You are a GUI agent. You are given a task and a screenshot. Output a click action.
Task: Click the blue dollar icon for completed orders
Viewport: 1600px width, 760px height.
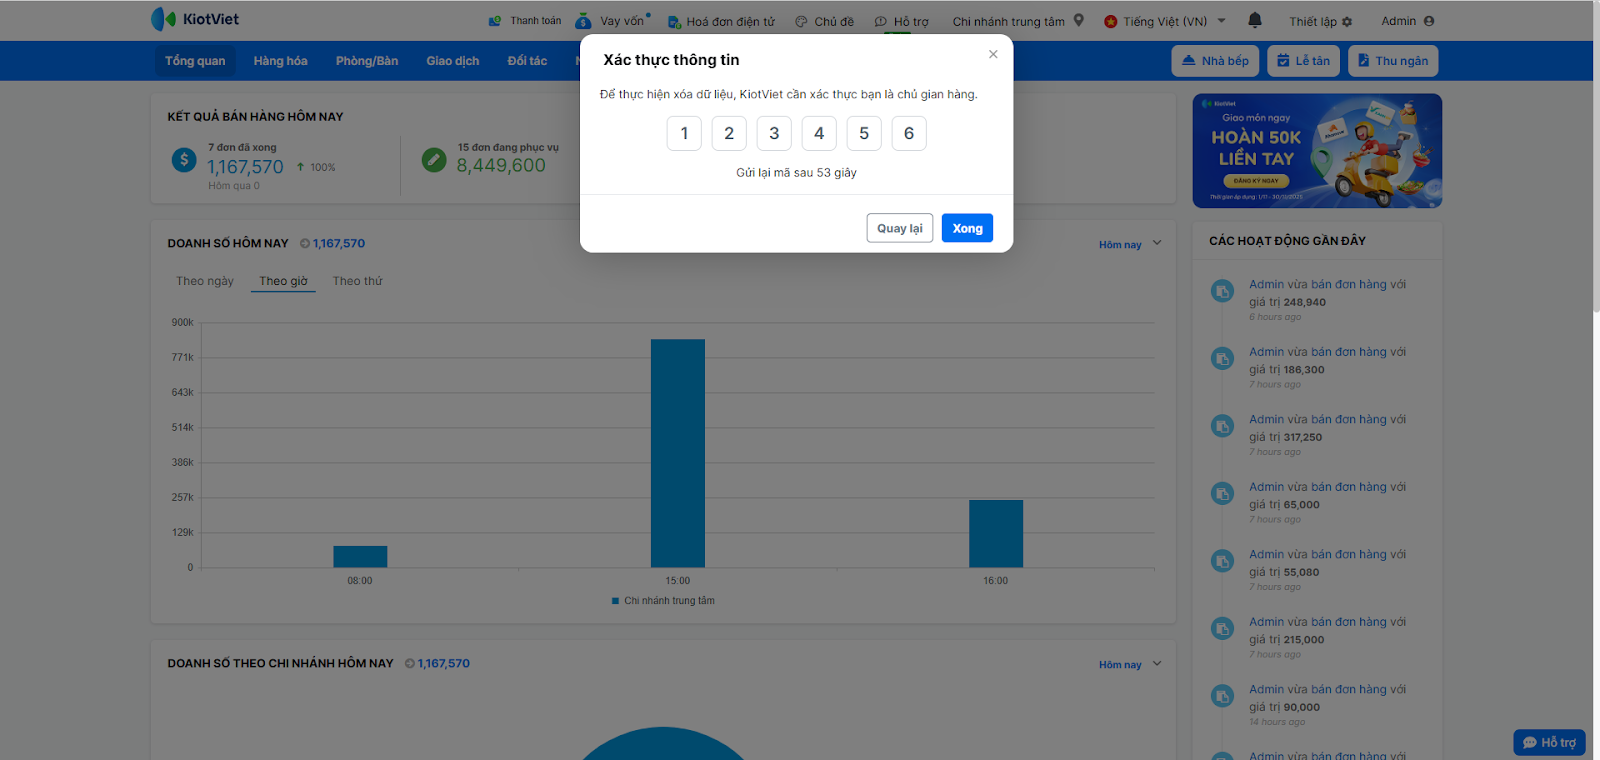pyautogui.click(x=184, y=159)
